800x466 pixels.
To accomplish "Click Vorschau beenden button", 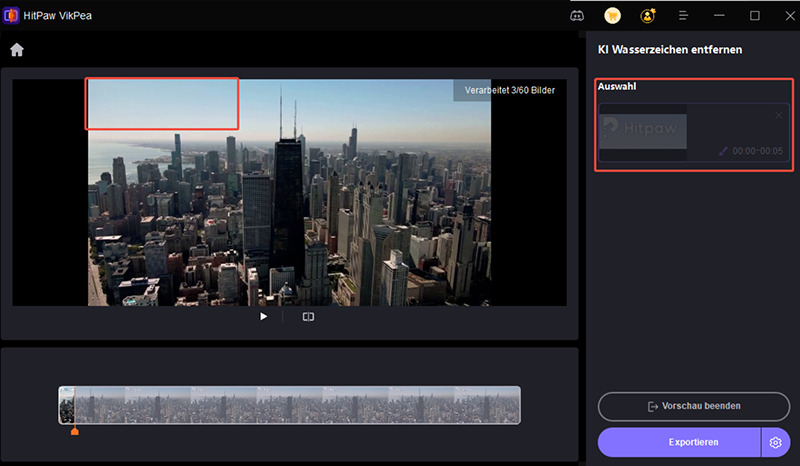I will 694,406.
